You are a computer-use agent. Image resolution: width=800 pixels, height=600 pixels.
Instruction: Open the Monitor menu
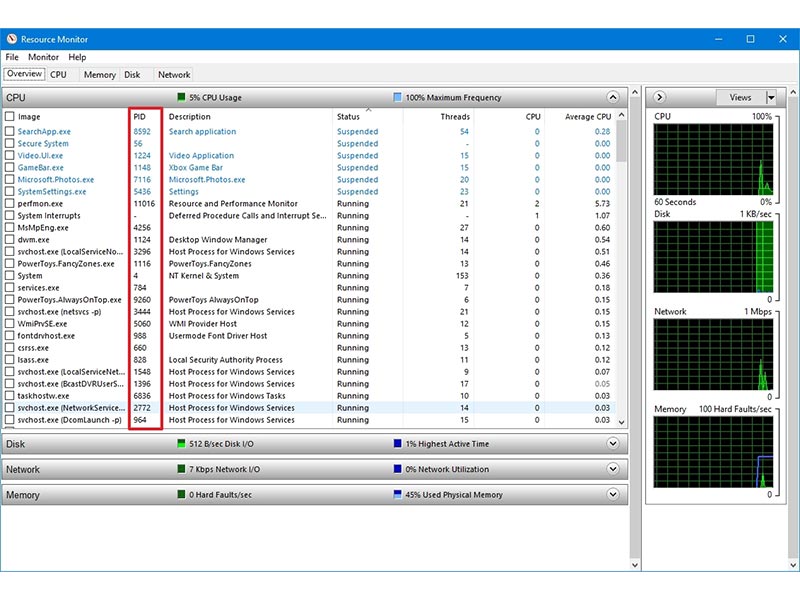click(x=43, y=57)
